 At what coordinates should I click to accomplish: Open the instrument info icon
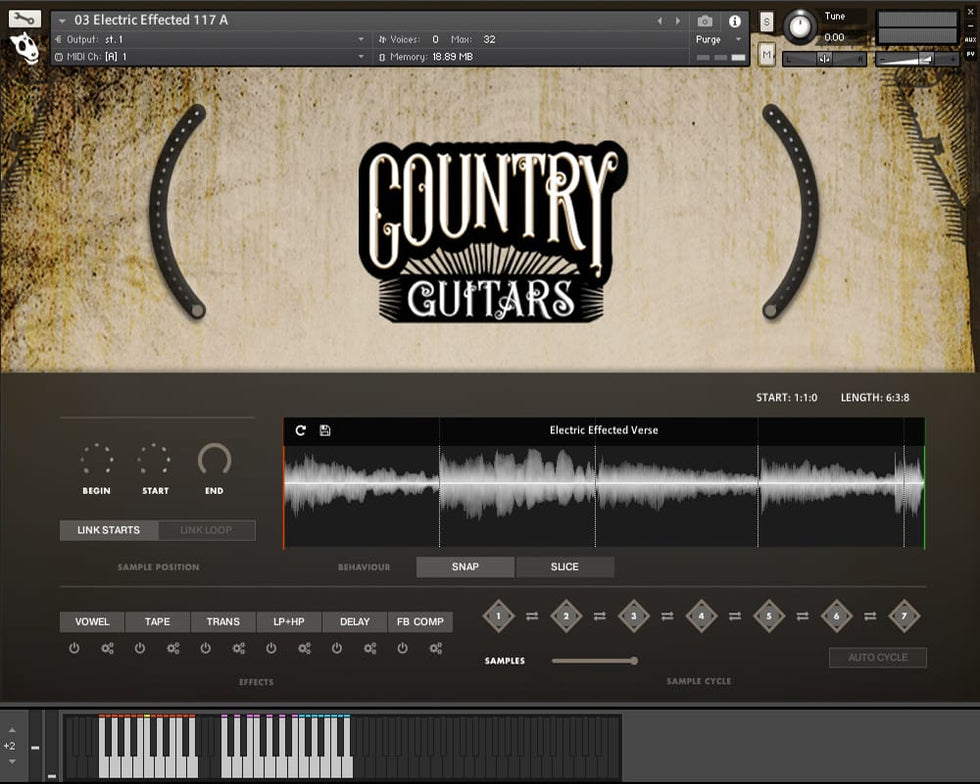(735, 21)
